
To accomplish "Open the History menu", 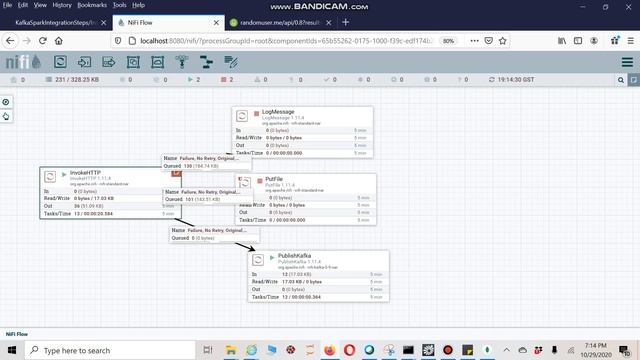I will pyautogui.click(x=62, y=5).
